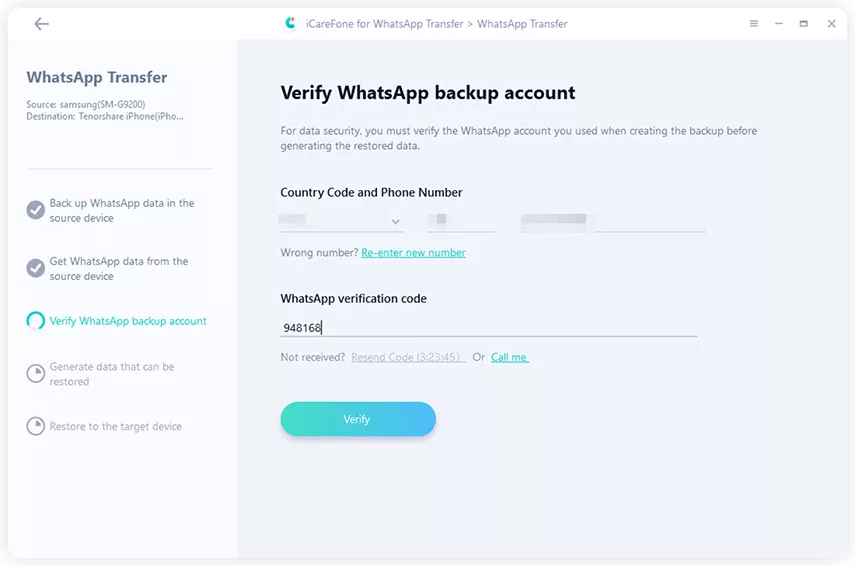855x566 pixels.
Task: Select Restore to the target device step
Action: point(116,426)
